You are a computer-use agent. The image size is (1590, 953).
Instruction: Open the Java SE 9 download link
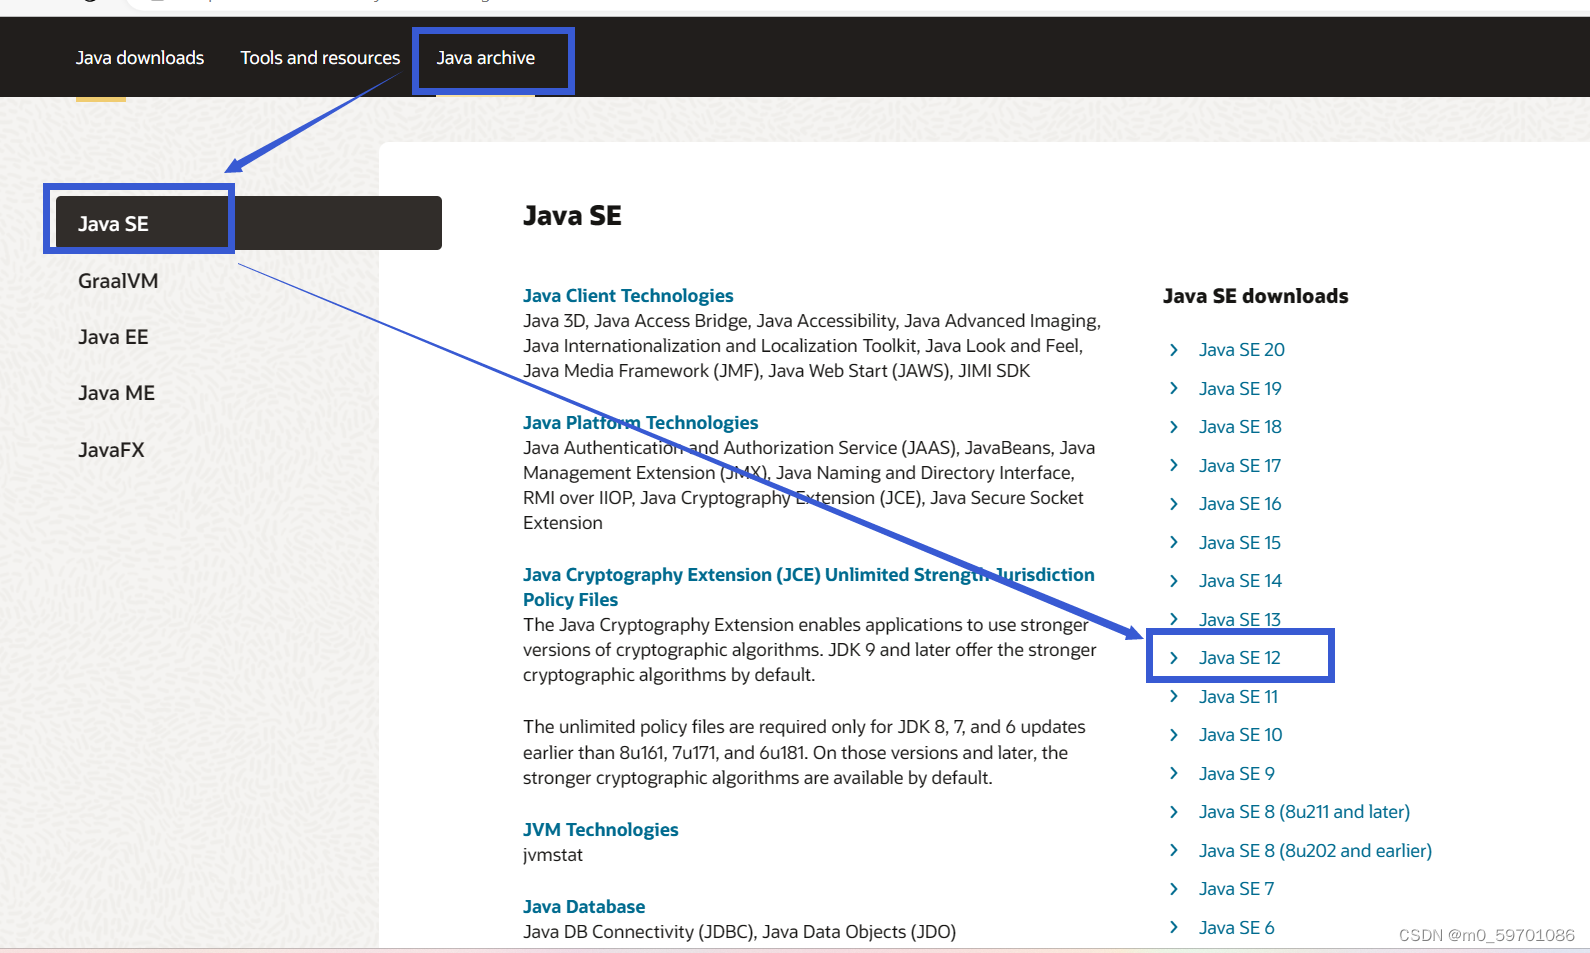1236,774
